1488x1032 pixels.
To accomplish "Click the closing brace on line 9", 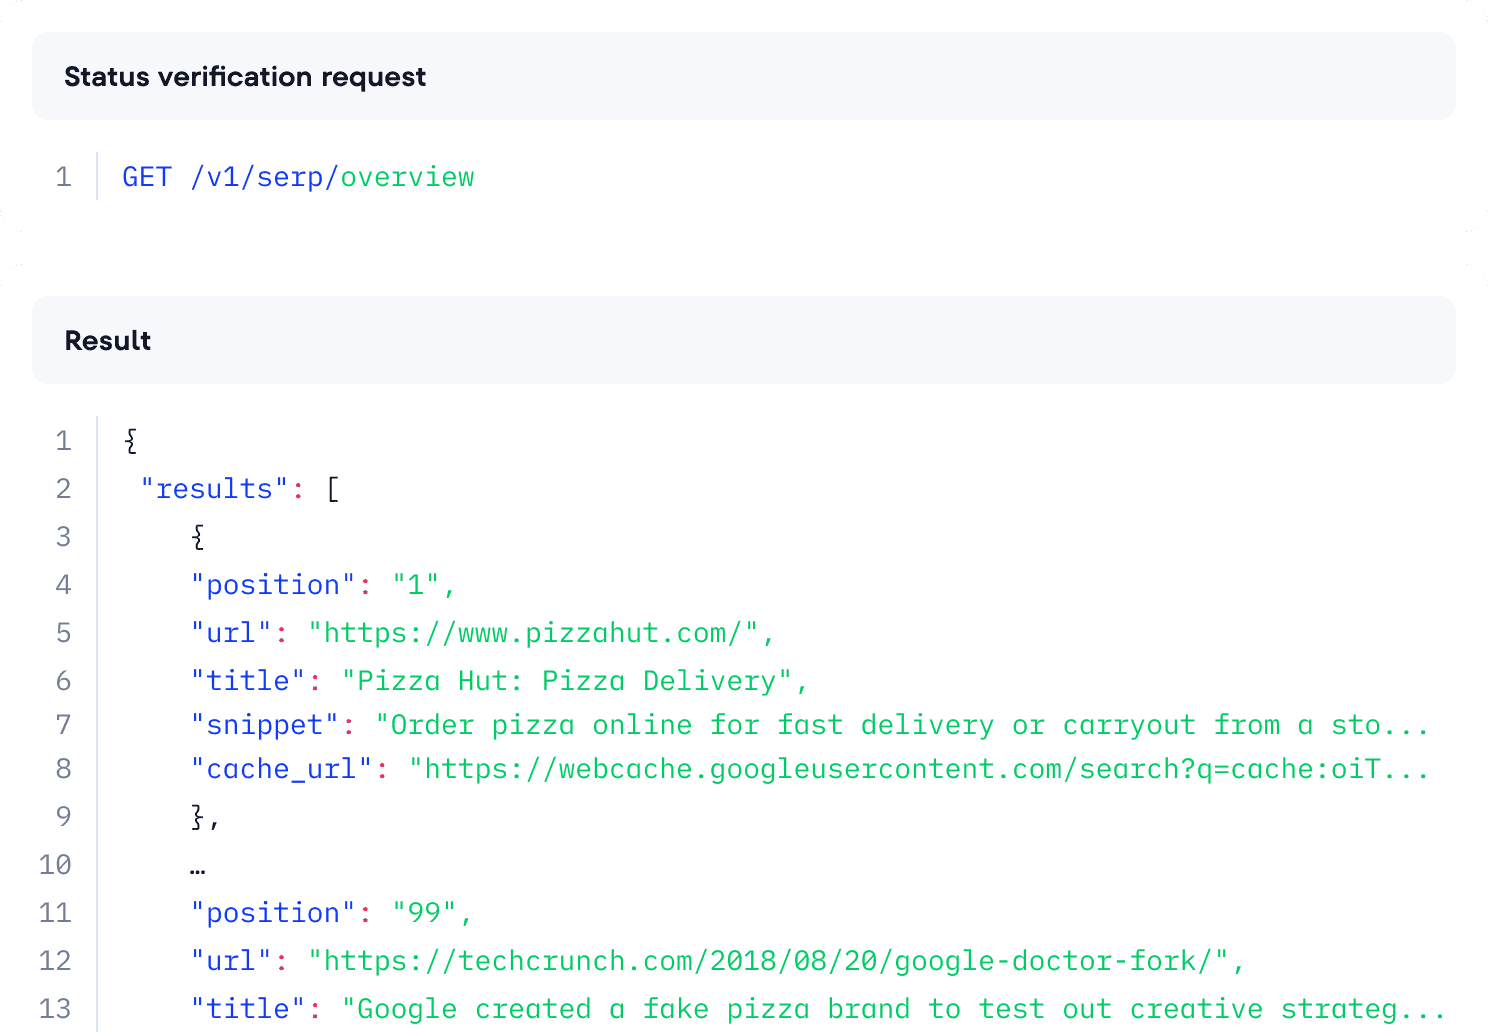I will pyautogui.click(x=198, y=817).
